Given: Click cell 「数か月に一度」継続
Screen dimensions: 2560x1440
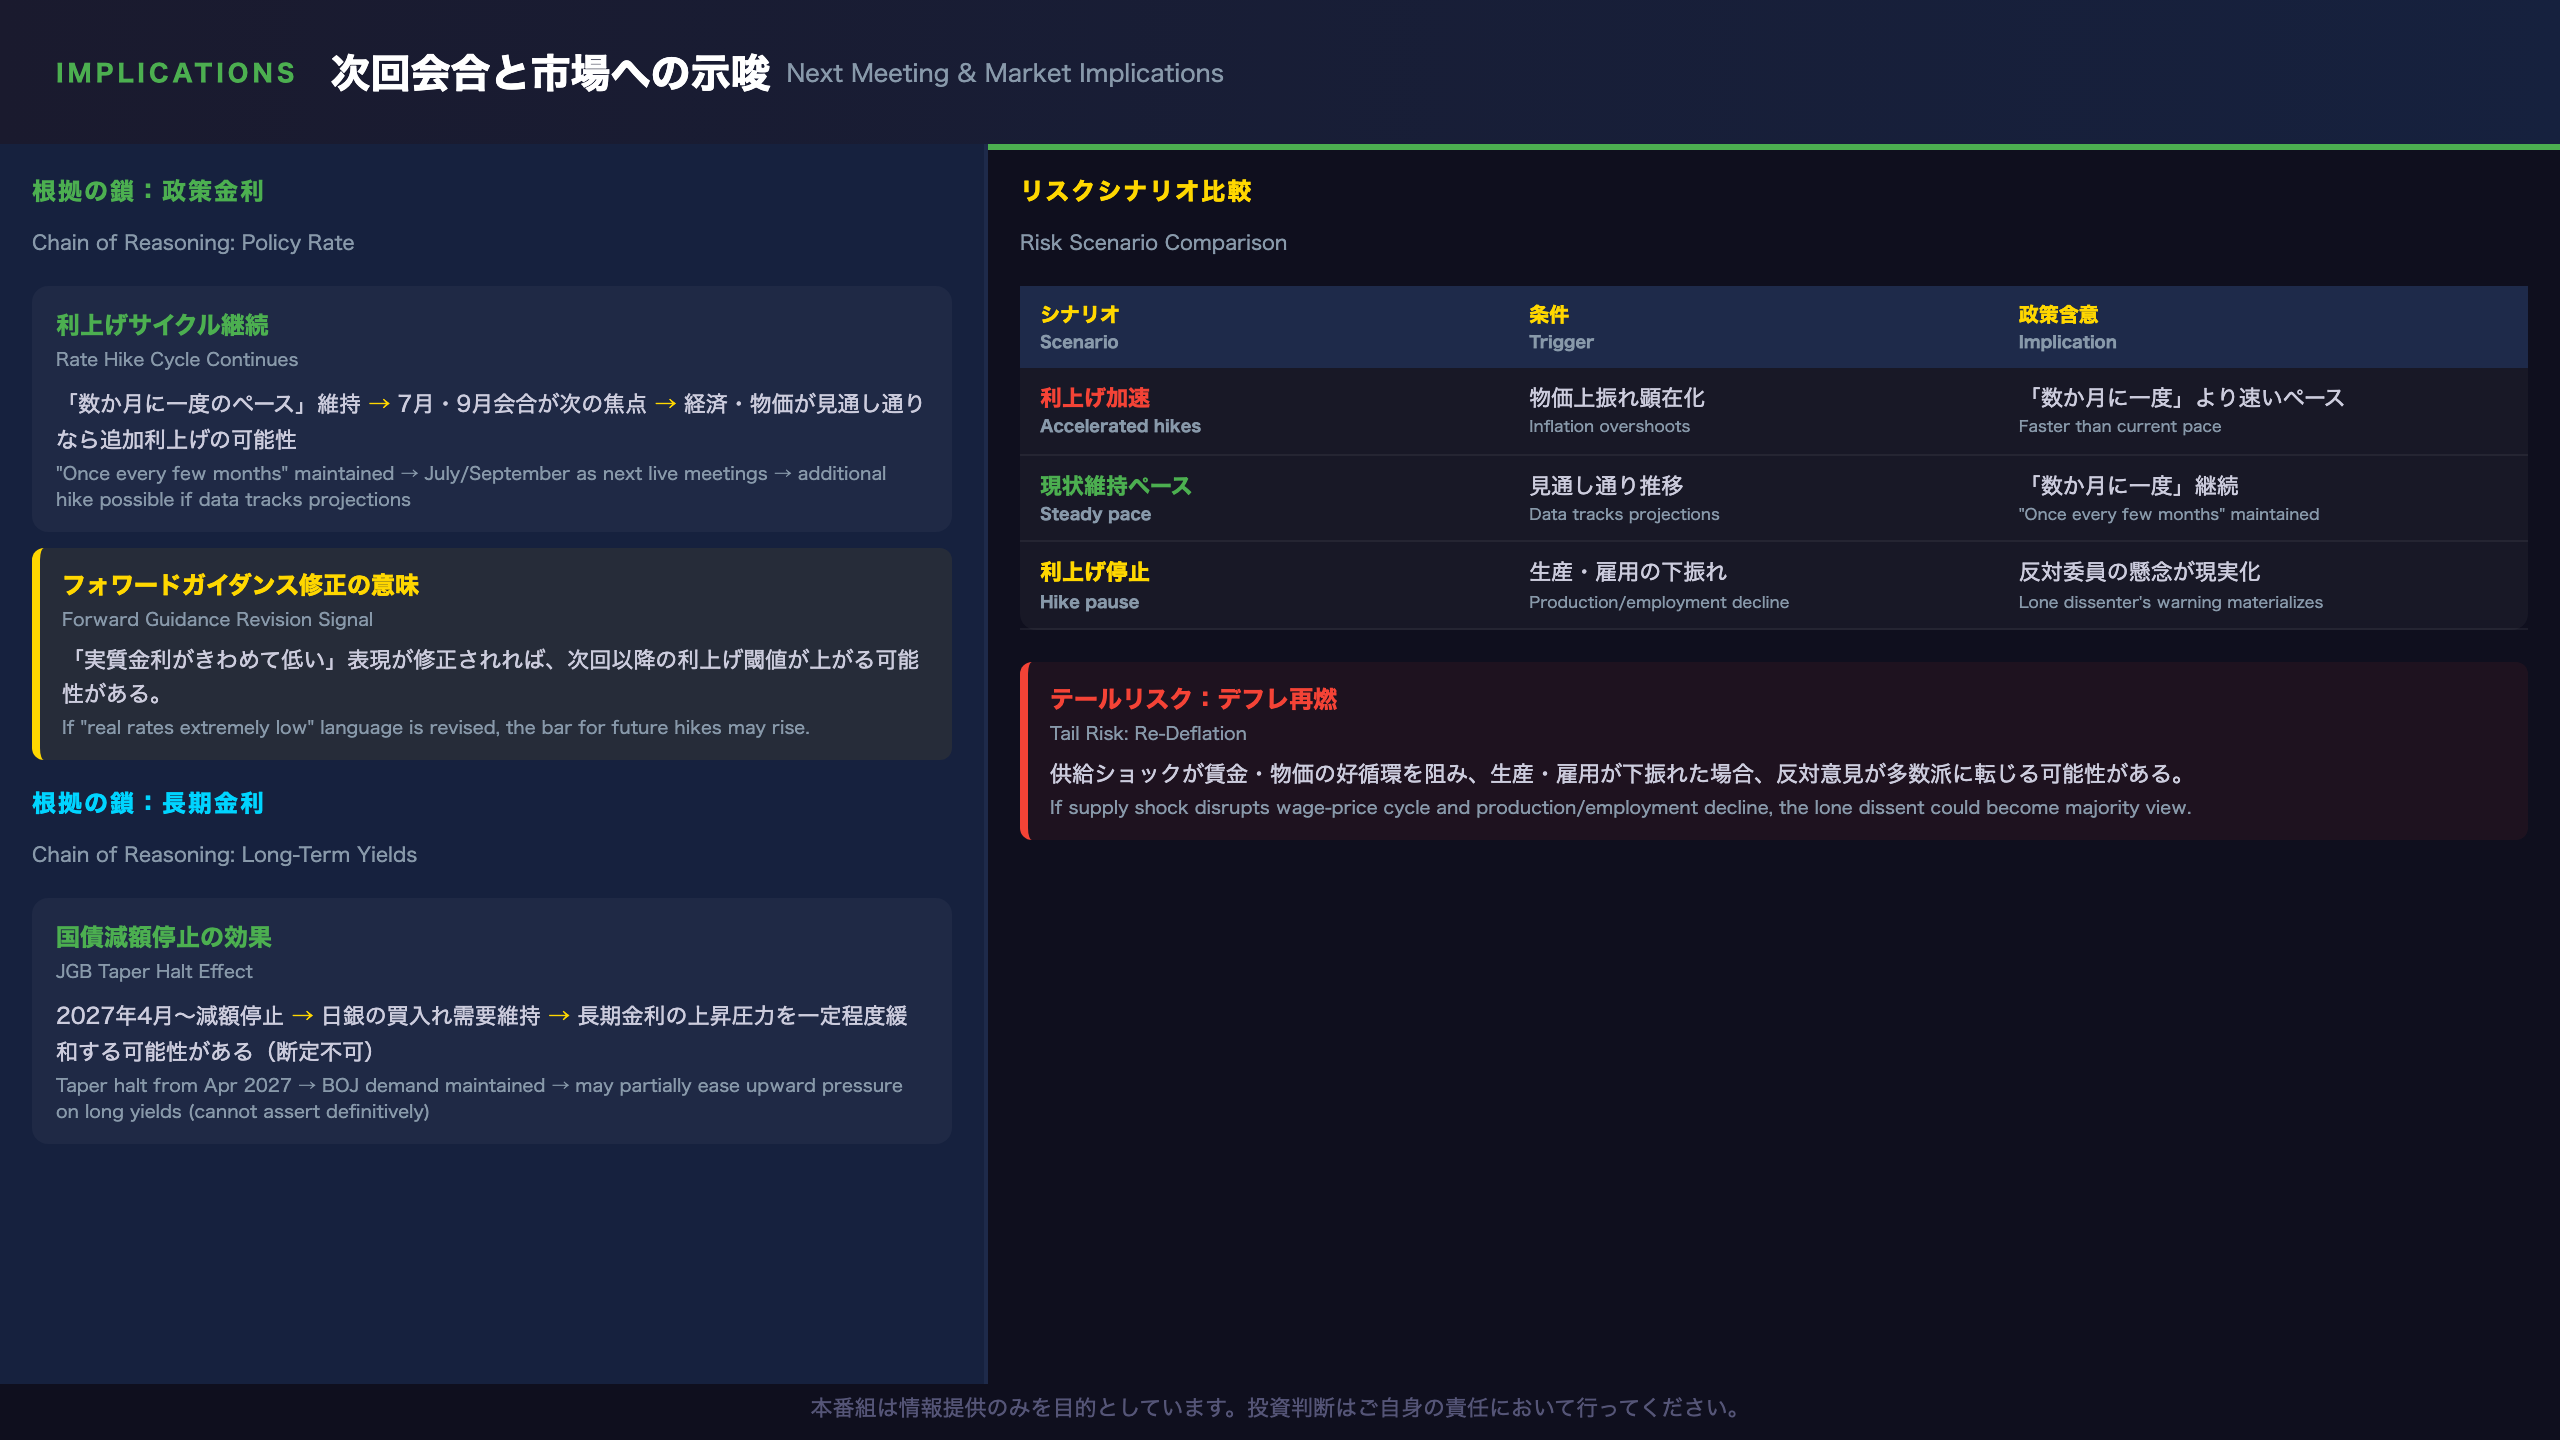Looking at the screenshot, I should point(2128,486).
